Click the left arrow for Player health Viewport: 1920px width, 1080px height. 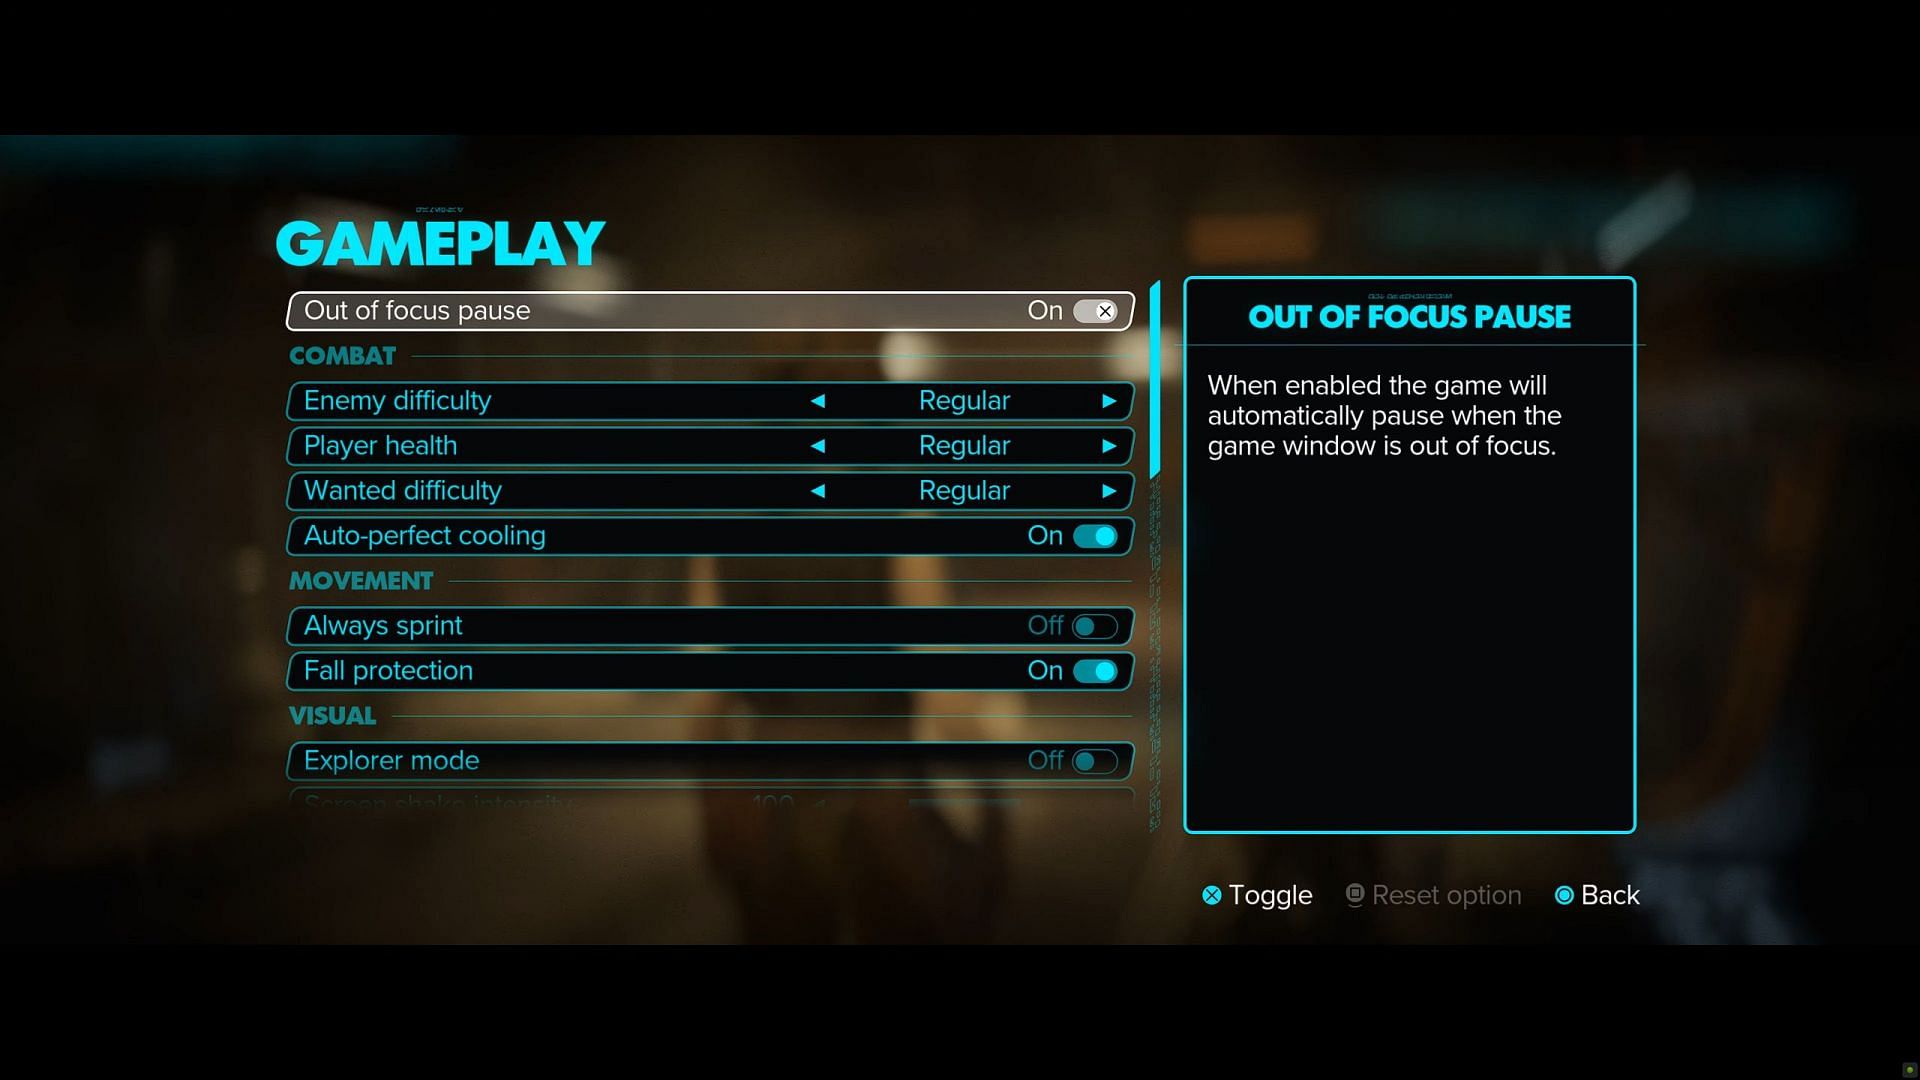click(818, 446)
